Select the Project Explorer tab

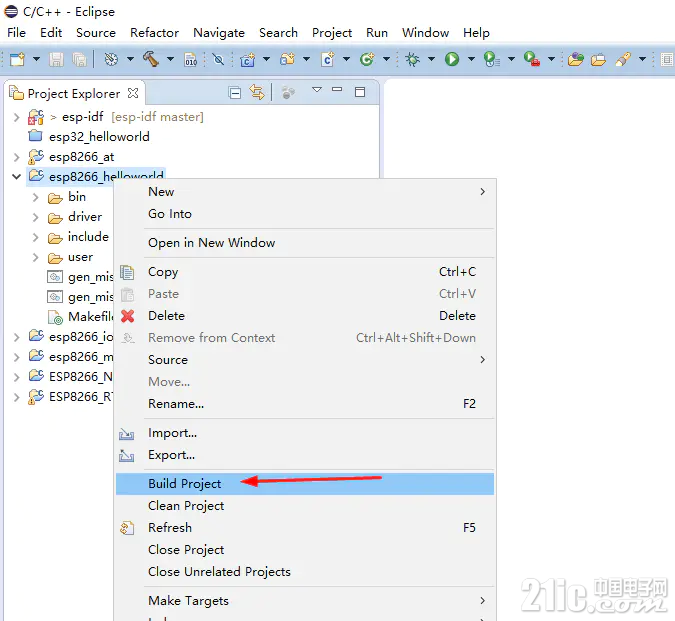tap(73, 93)
